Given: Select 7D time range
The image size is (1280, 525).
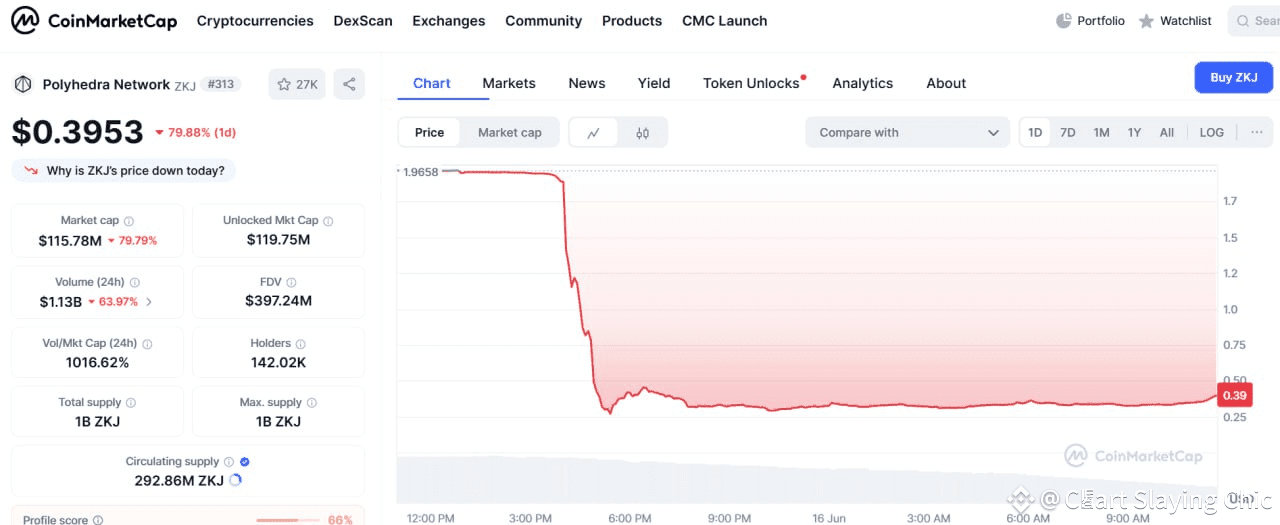Looking at the screenshot, I should (1068, 132).
